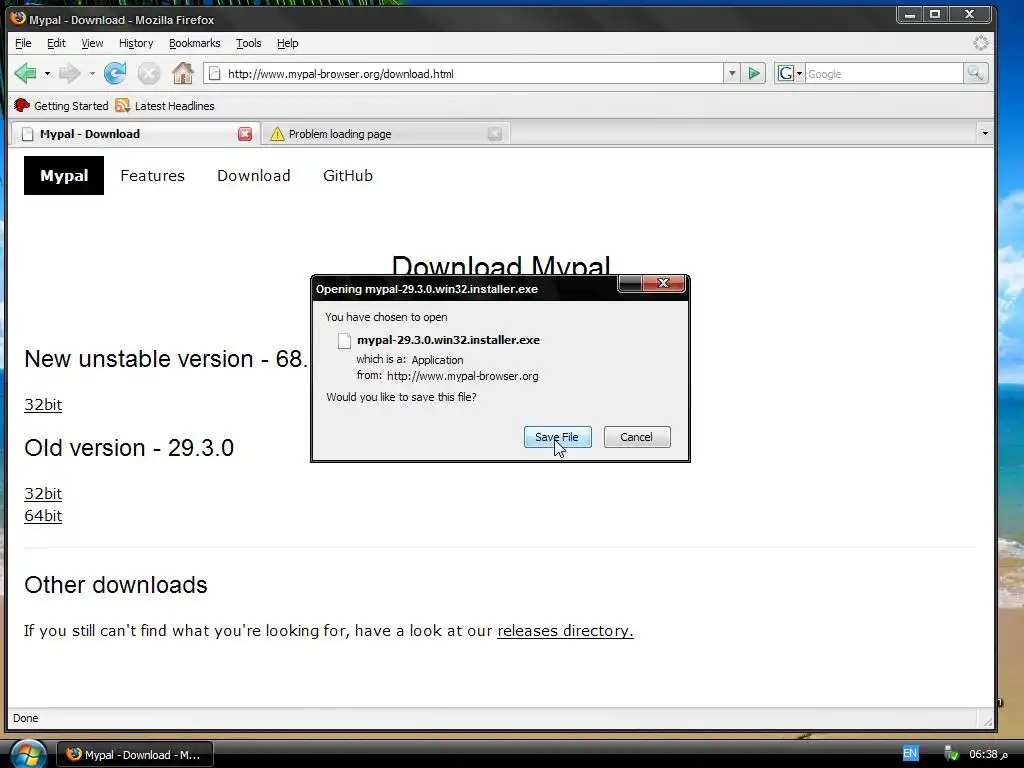Click the network tray icon
Image resolution: width=1024 pixels, height=768 pixels.
pyautogui.click(x=951, y=754)
